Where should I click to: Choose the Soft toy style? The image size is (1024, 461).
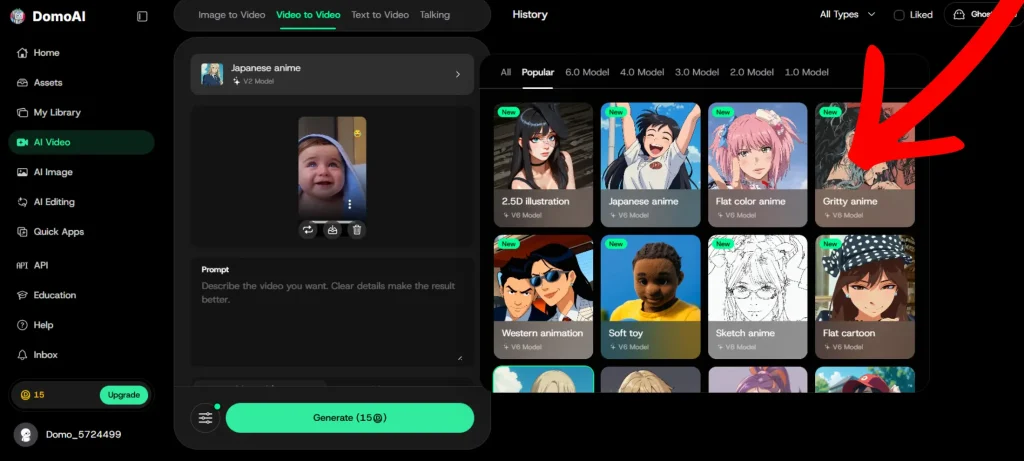click(x=650, y=297)
